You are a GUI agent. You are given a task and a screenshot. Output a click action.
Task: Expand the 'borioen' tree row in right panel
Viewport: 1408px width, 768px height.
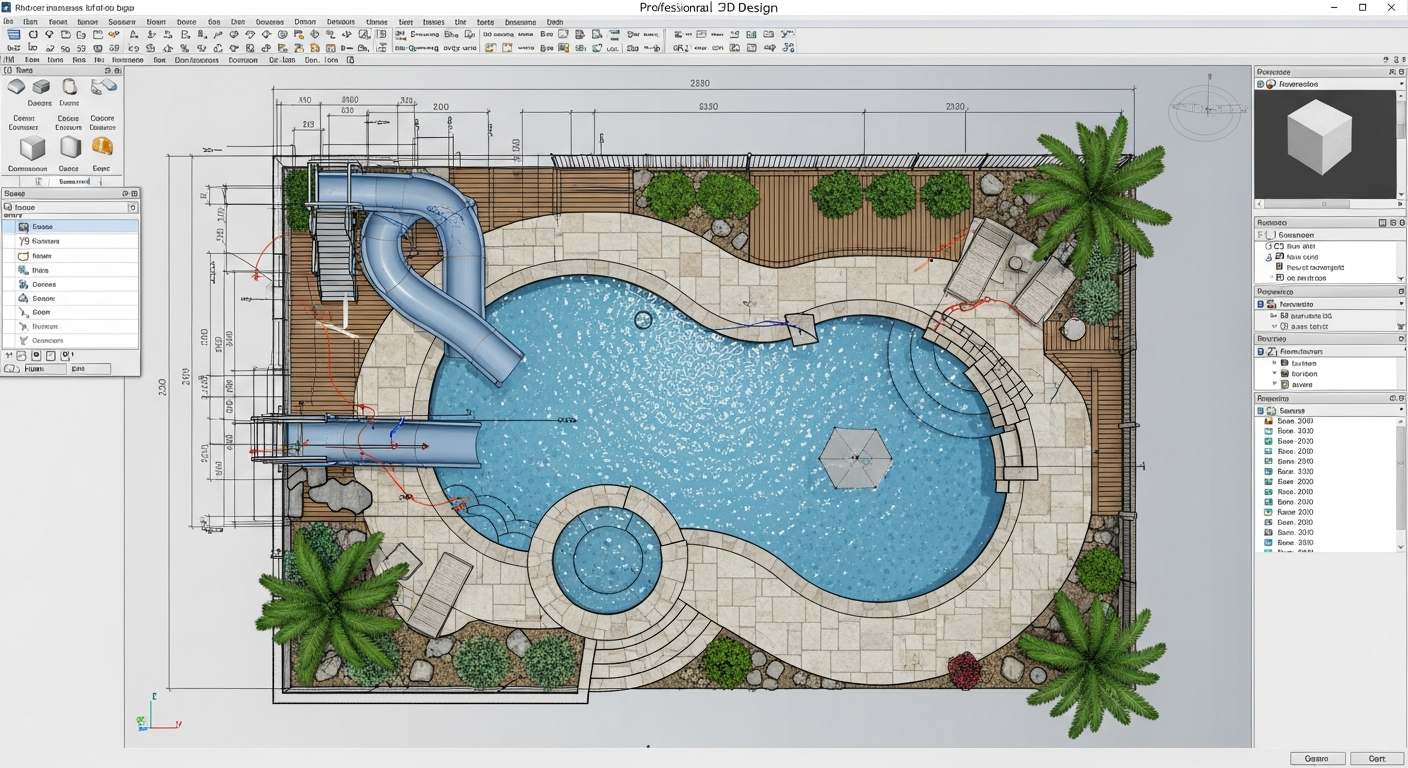pos(1274,374)
